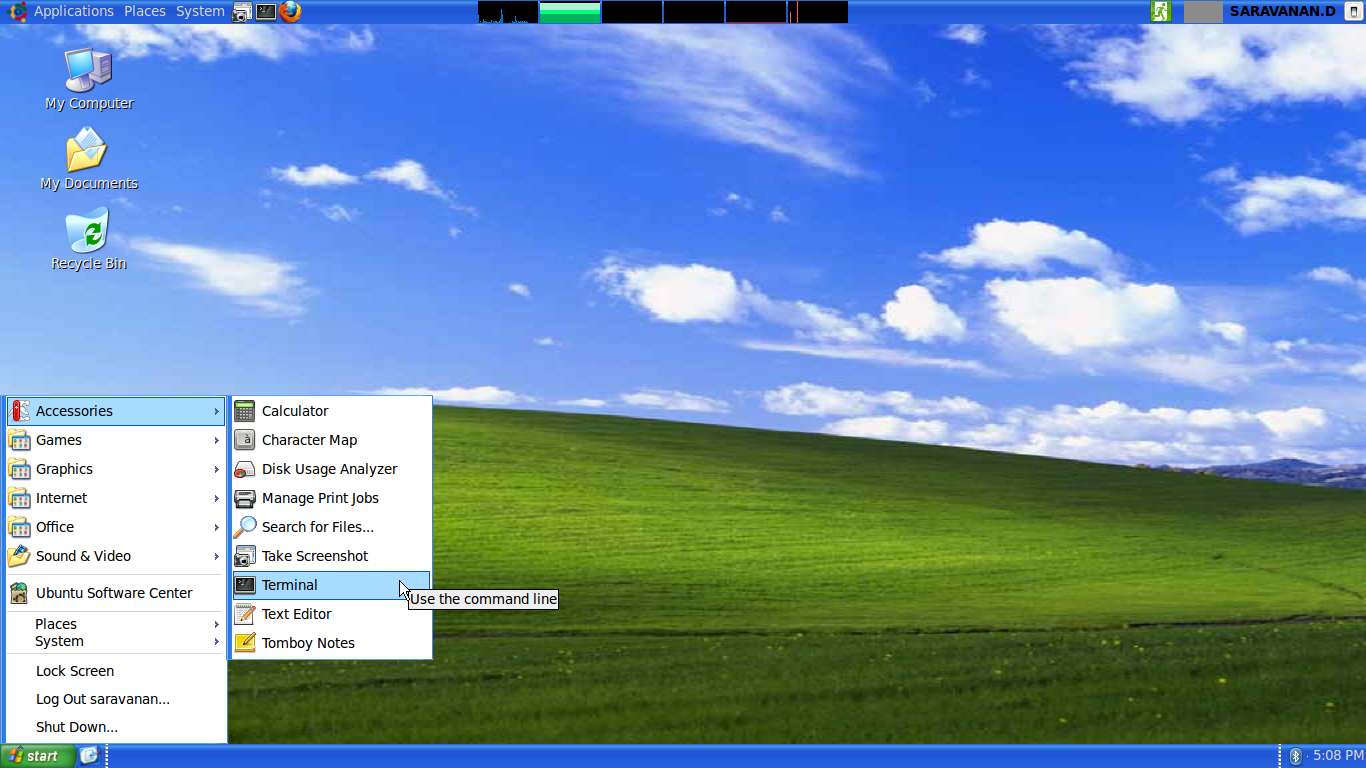Expand the Sound & Video category
The width and height of the screenshot is (1366, 768).
click(x=115, y=556)
